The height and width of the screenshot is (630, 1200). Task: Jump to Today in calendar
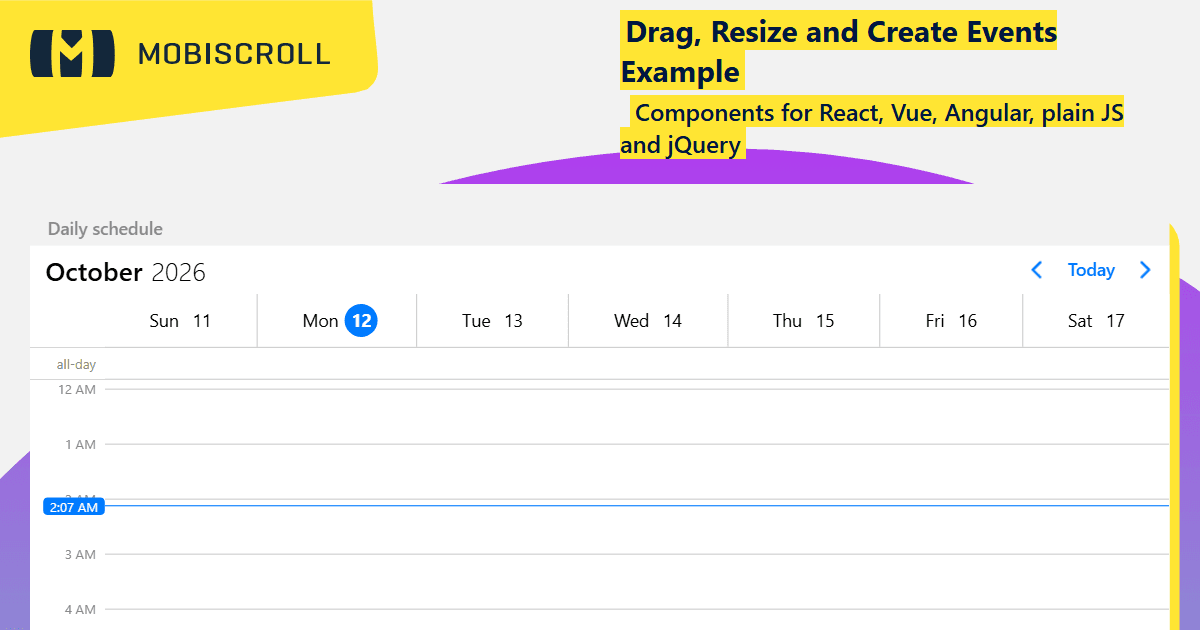tap(1091, 270)
